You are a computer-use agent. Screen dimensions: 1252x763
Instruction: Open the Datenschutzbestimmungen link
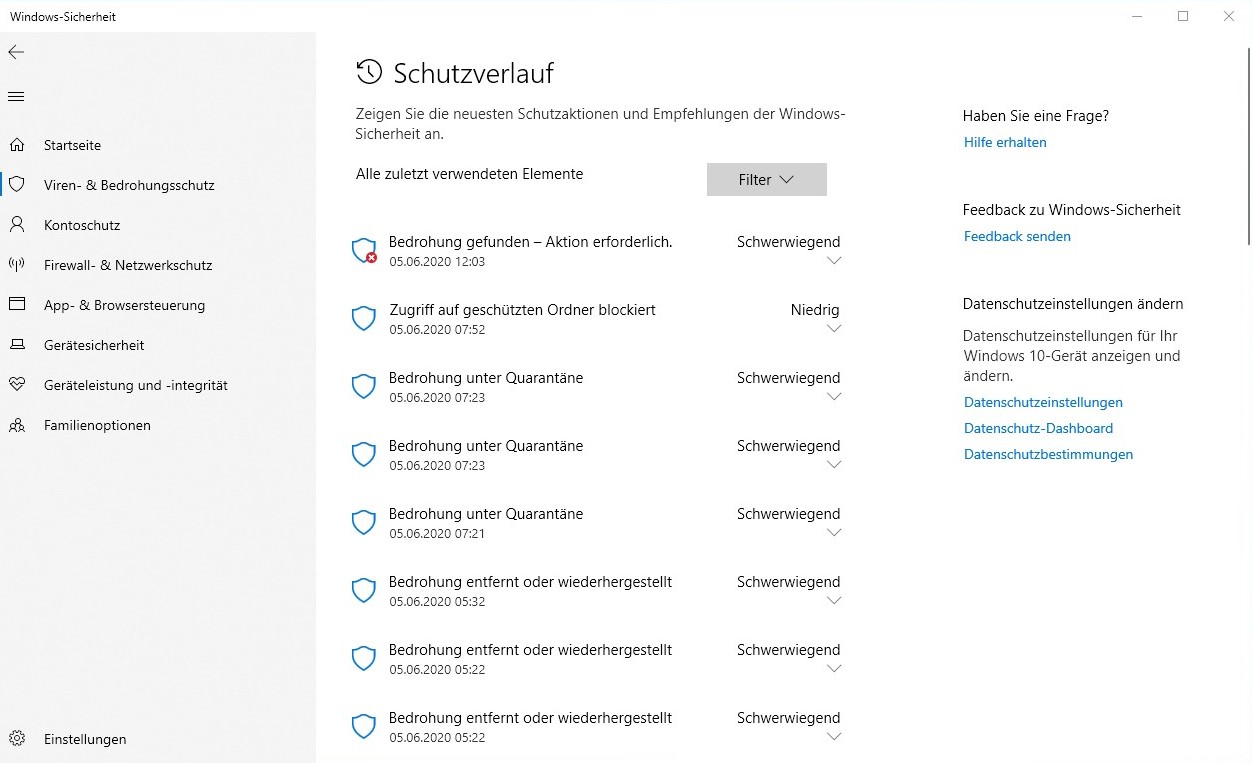coord(1048,454)
